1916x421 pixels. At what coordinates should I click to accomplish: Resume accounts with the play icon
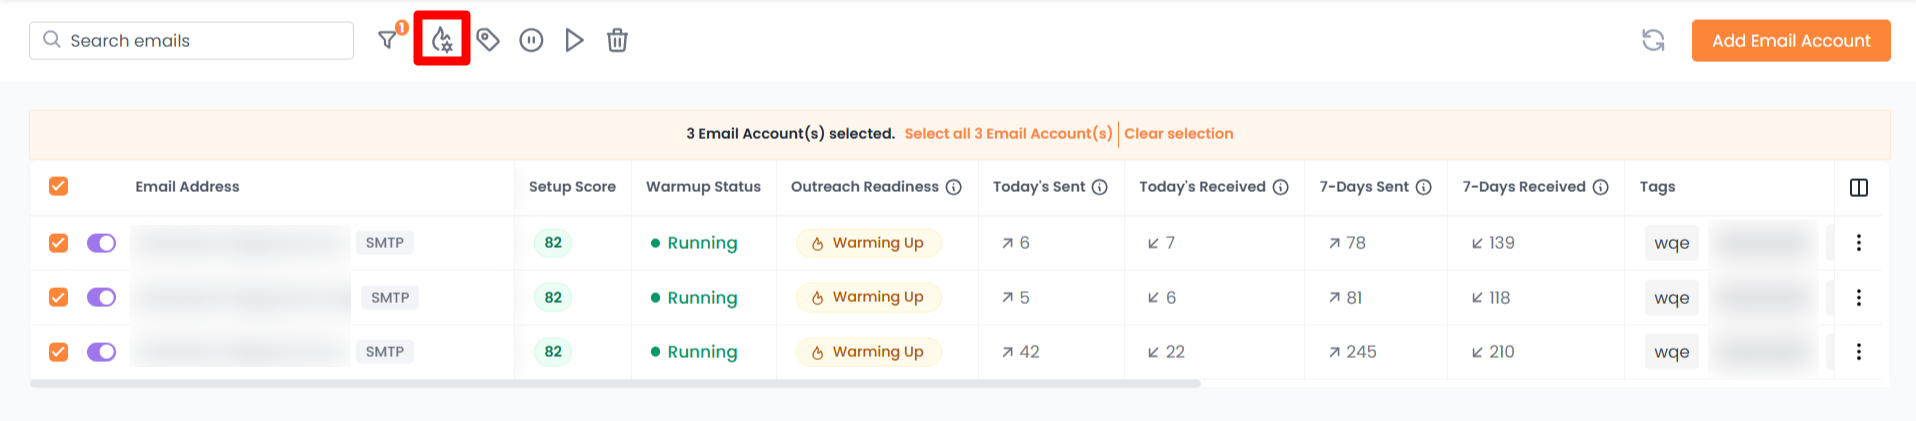(574, 40)
